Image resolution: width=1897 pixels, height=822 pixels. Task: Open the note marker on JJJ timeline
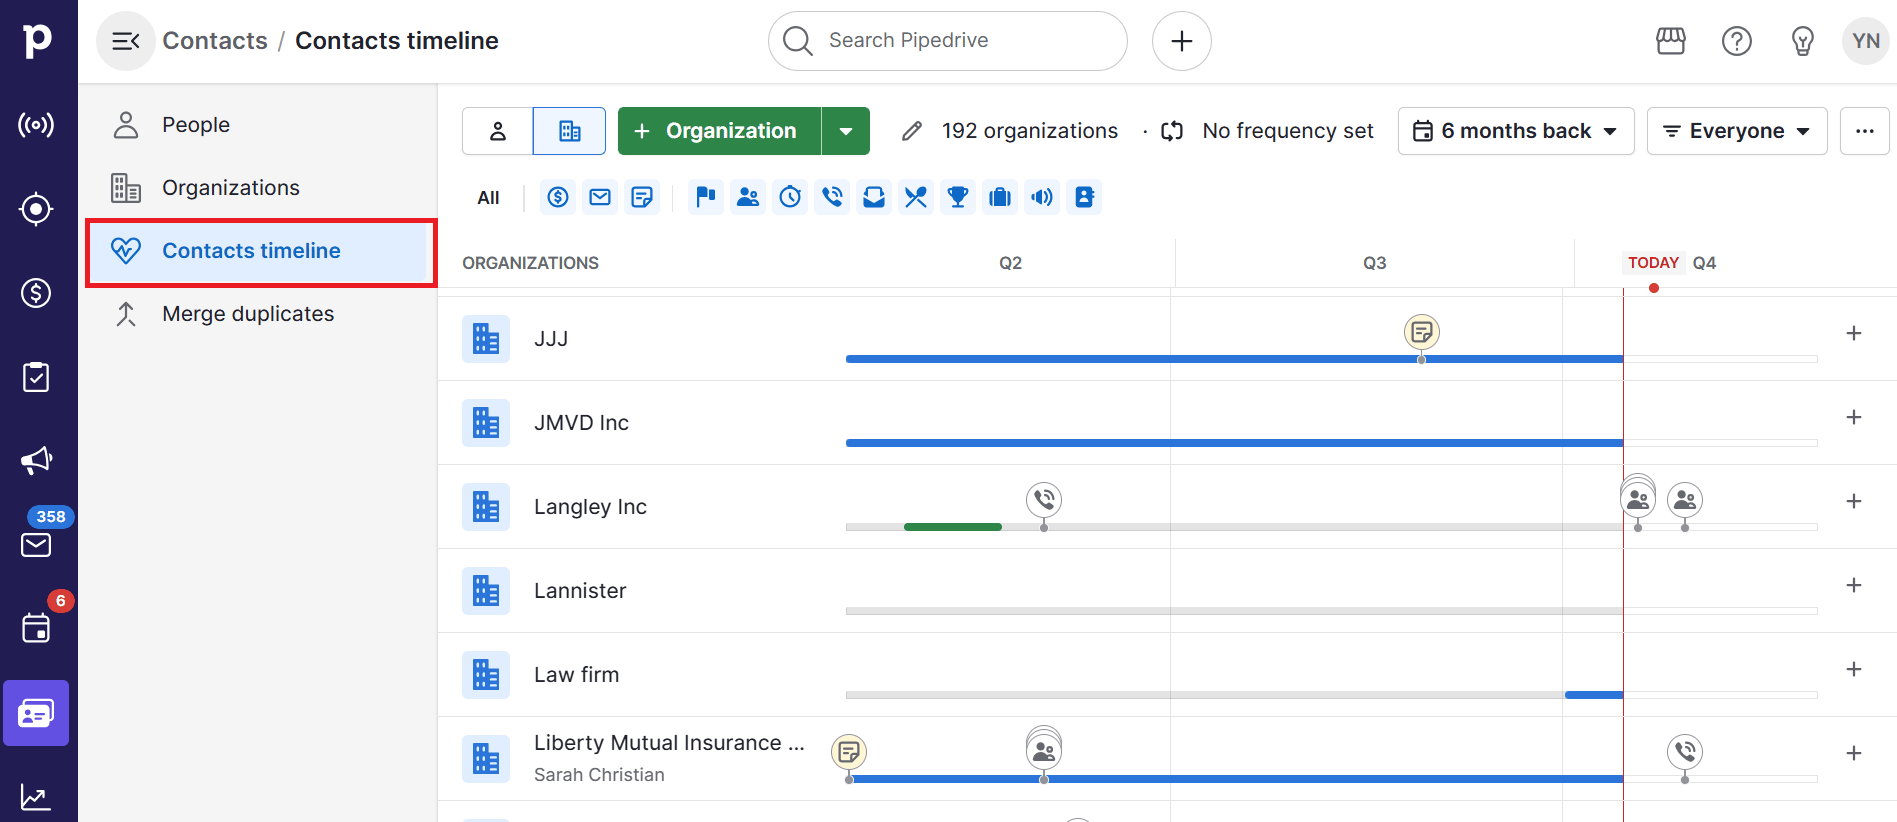(1421, 332)
